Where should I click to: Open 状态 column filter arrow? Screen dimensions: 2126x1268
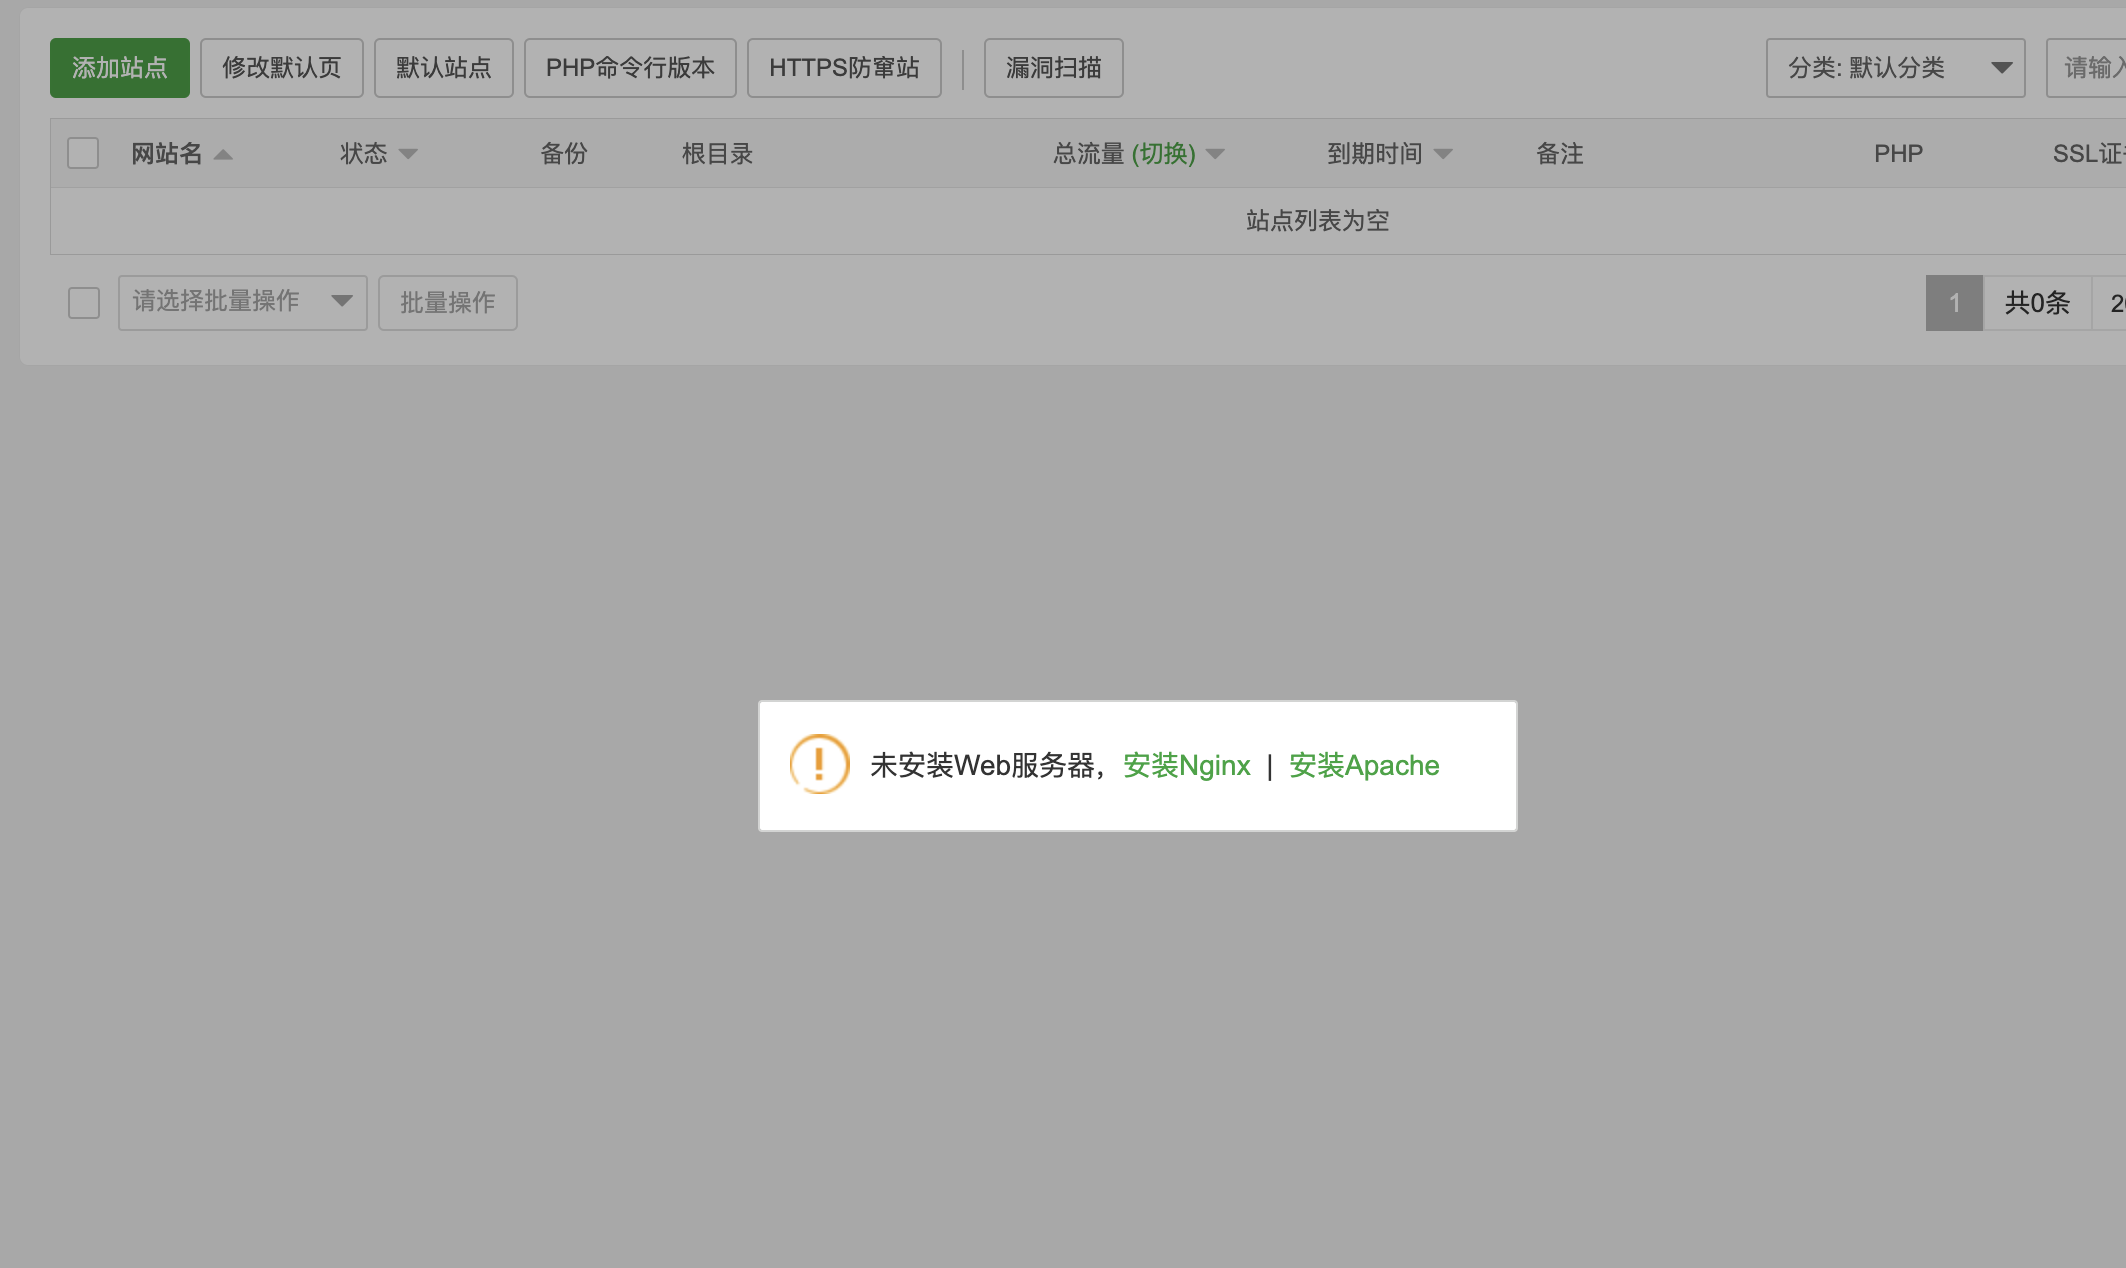point(408,154)
